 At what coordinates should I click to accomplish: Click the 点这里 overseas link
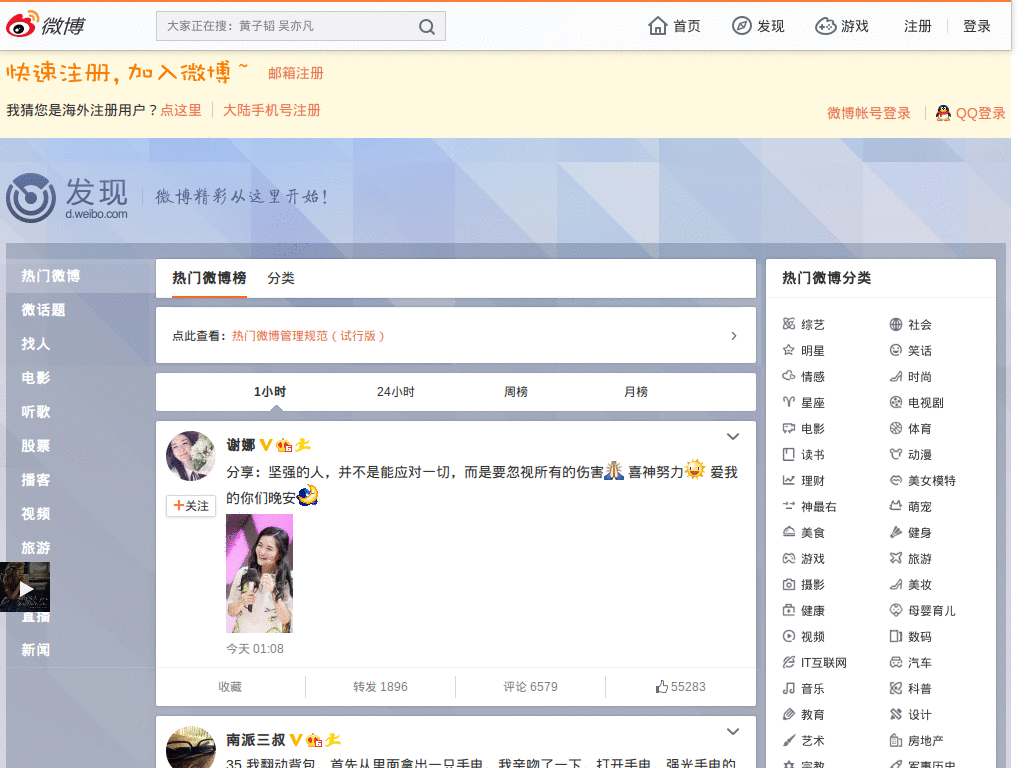pos(181,110)
